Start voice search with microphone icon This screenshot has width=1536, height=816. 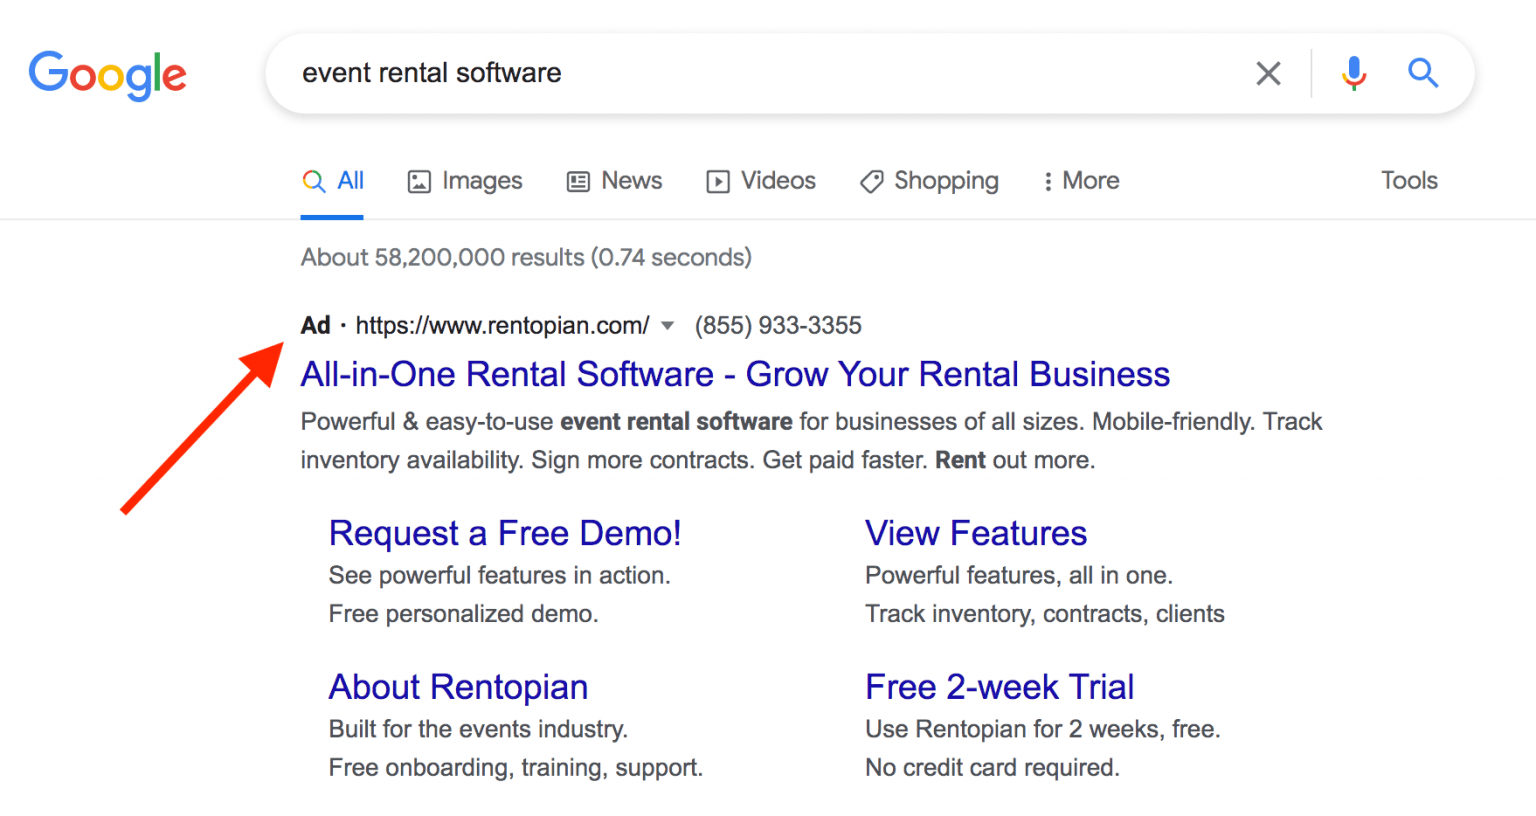coord(1354,73)
